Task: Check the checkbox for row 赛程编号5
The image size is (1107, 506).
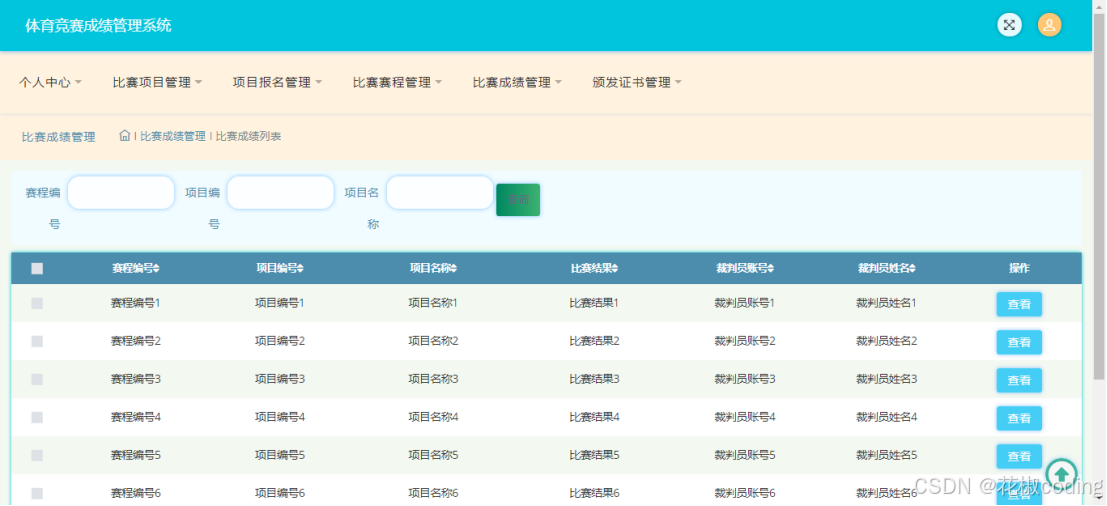Action: pyautogui.click(x=37, y=456)
